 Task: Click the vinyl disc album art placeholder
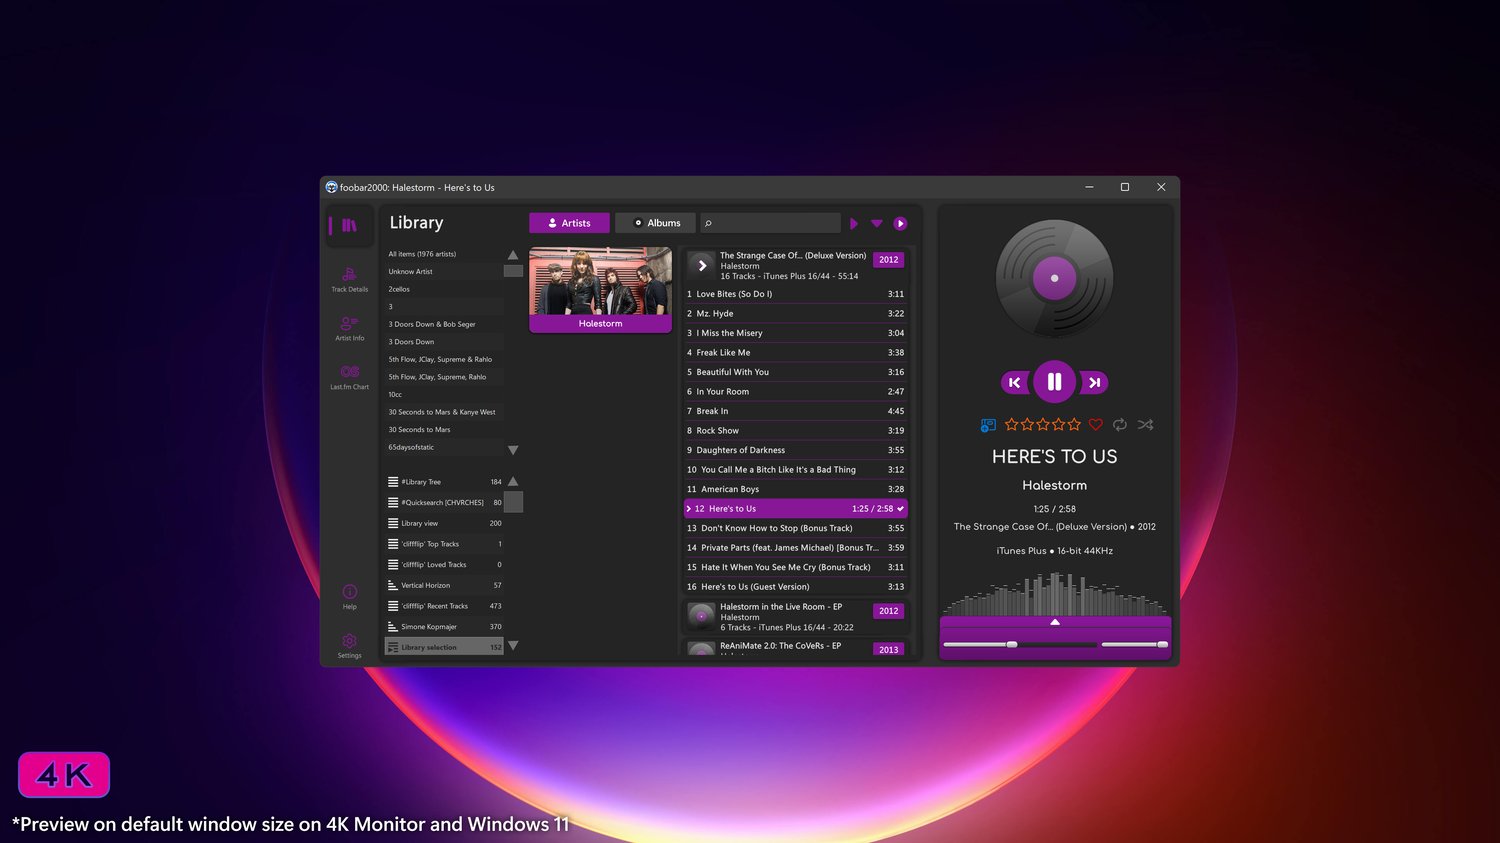[x=1054, y=278]
